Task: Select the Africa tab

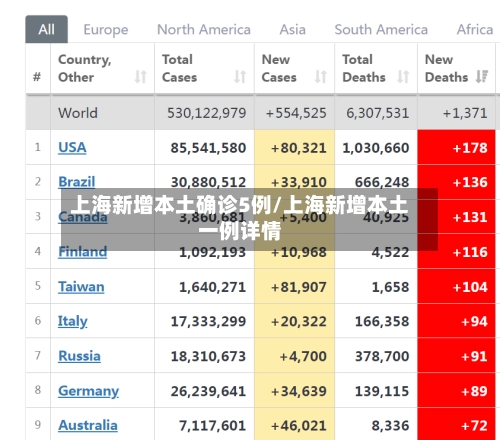Action: 475,30
